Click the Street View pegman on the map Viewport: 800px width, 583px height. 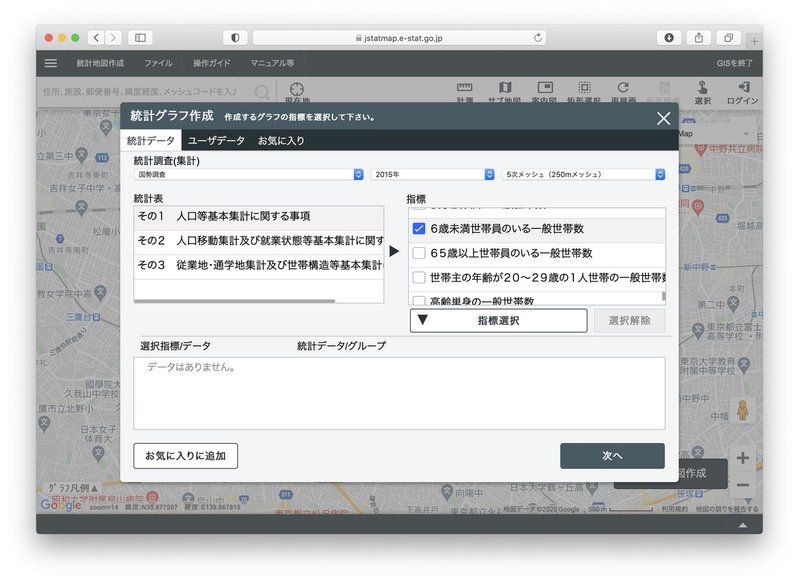click(742, 411)
